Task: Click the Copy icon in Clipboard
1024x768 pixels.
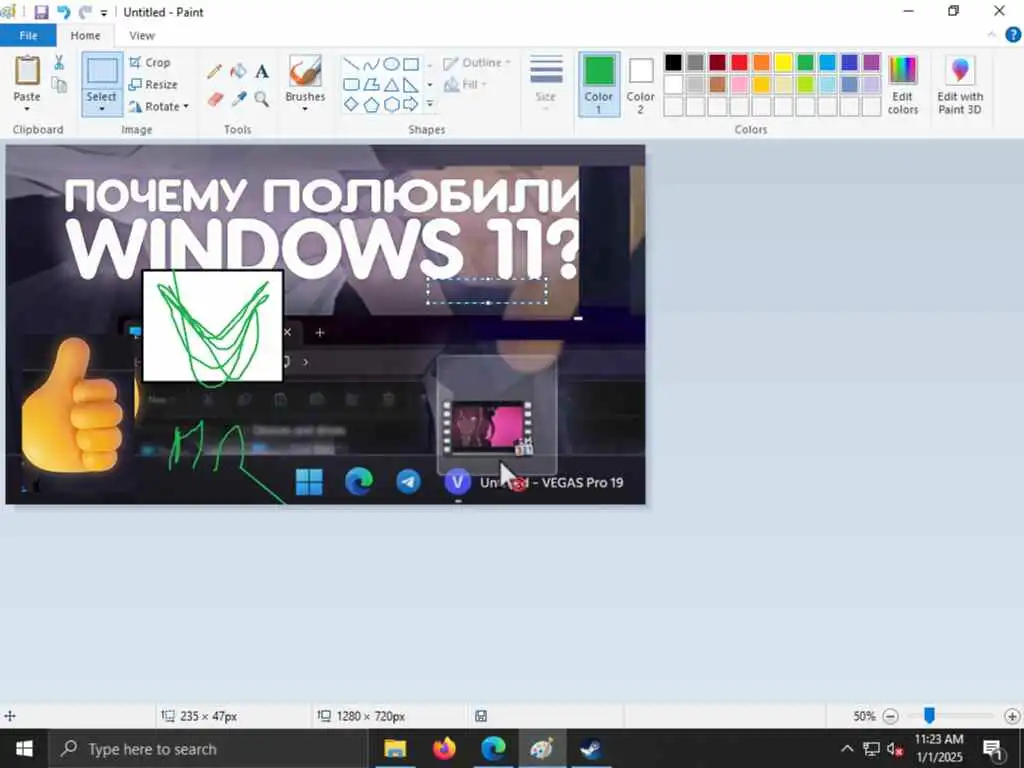Action: 59,85
